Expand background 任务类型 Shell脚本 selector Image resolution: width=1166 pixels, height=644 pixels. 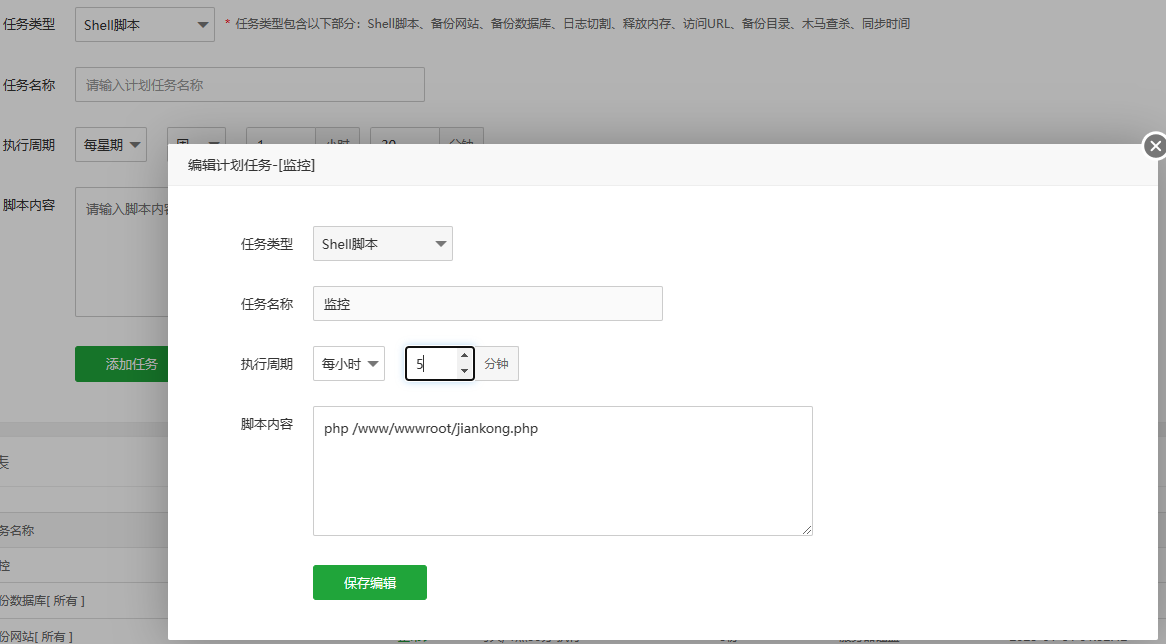[x=144, y=25]
